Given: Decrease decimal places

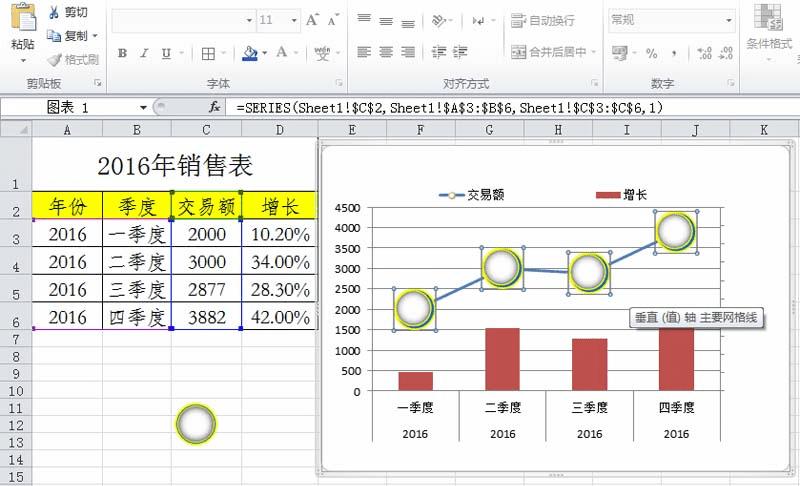Looking at the screenshot, I should [726, 53].
